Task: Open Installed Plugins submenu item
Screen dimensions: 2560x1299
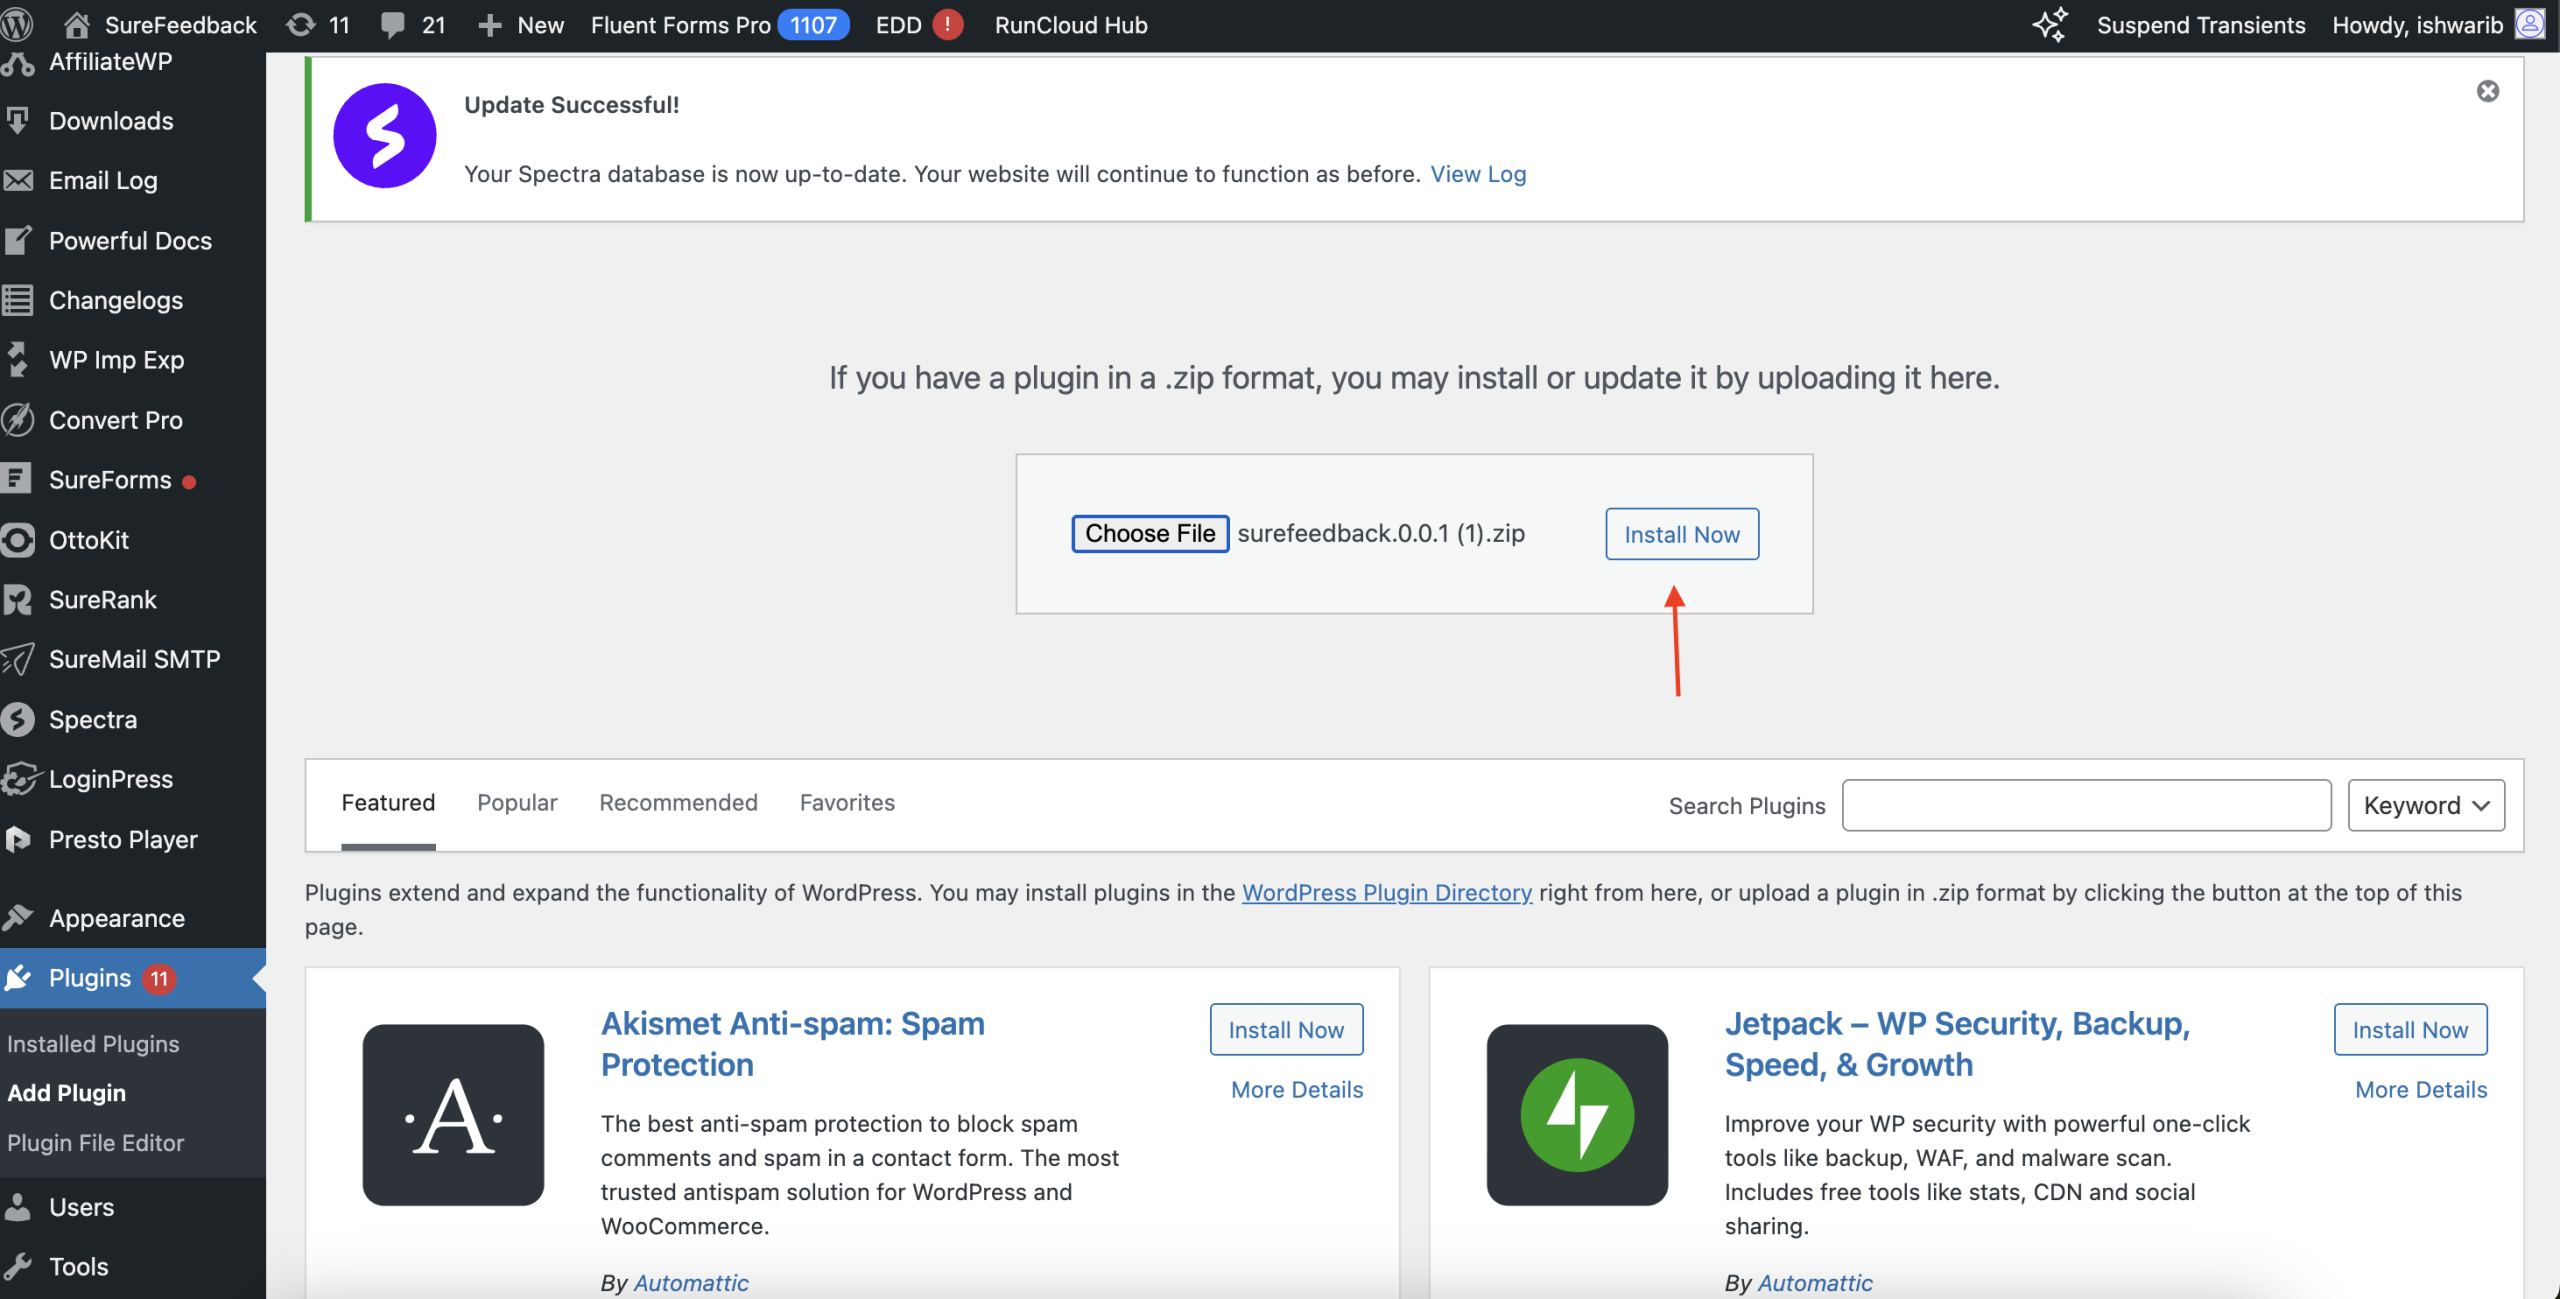Action: tap(93, 1043)
